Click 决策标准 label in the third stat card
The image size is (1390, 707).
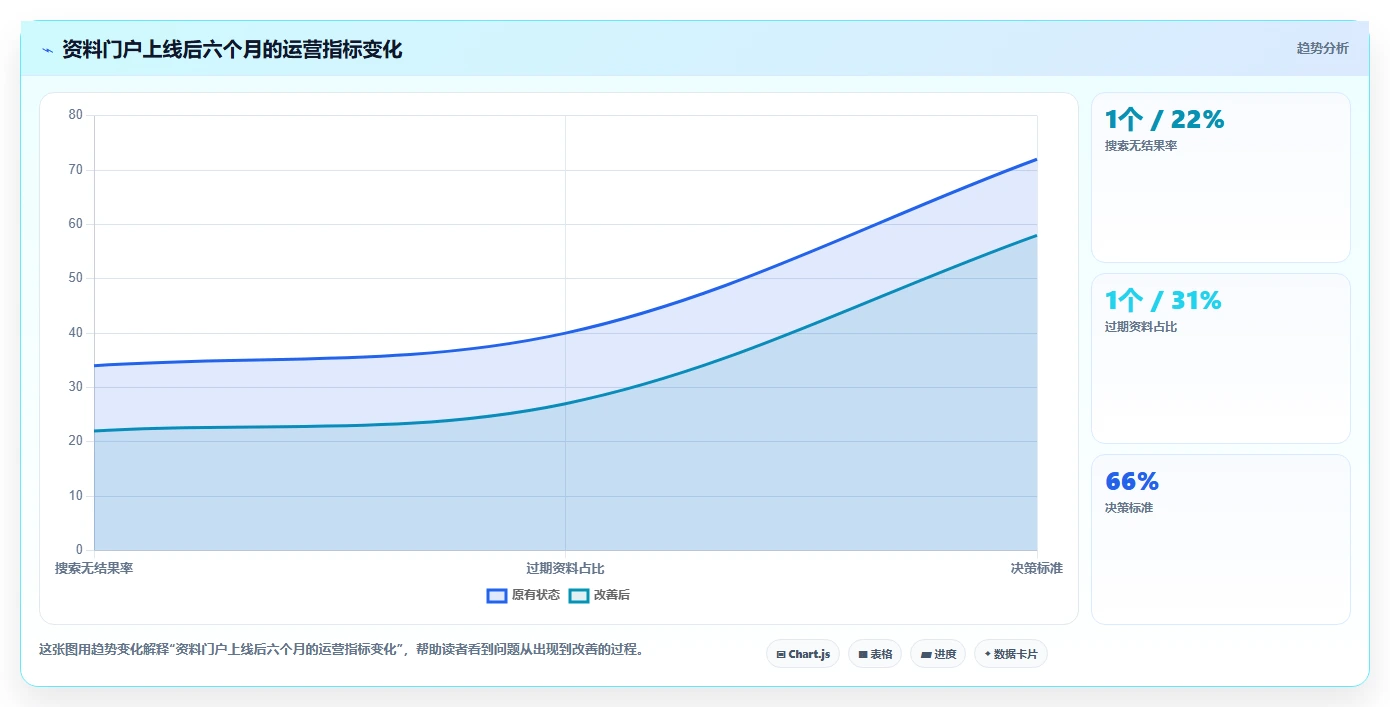[1129, 508]
